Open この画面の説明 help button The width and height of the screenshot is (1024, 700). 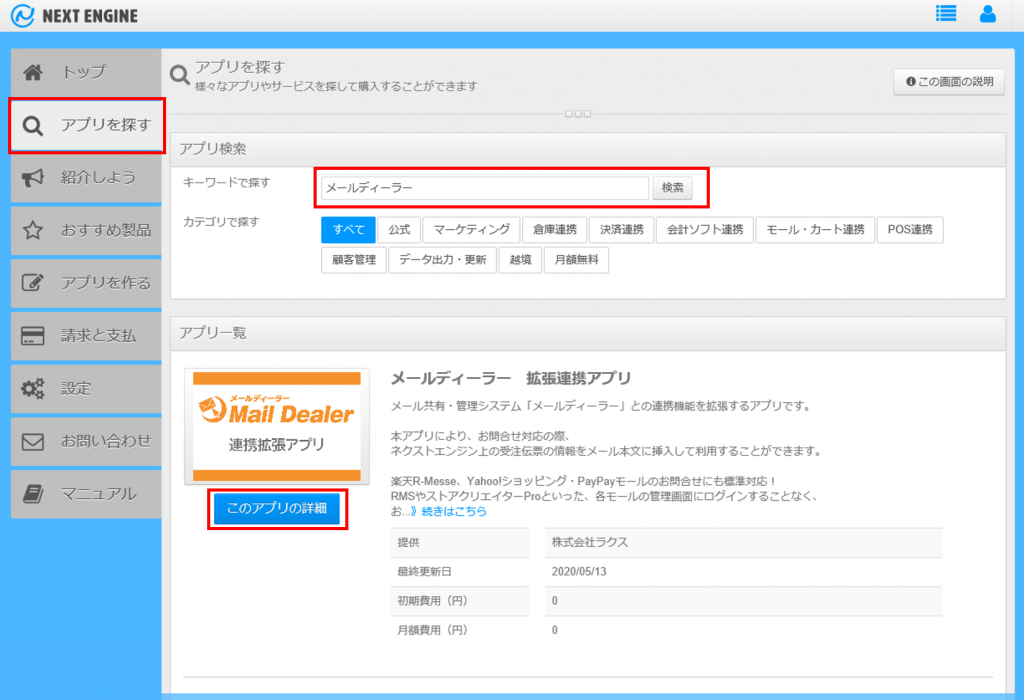(949, 82)
